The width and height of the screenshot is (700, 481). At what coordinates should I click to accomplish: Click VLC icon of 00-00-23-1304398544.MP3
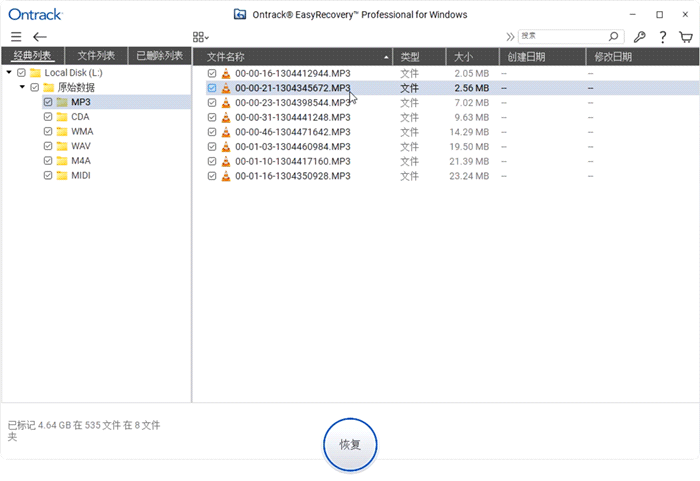[x=226, y=103]
